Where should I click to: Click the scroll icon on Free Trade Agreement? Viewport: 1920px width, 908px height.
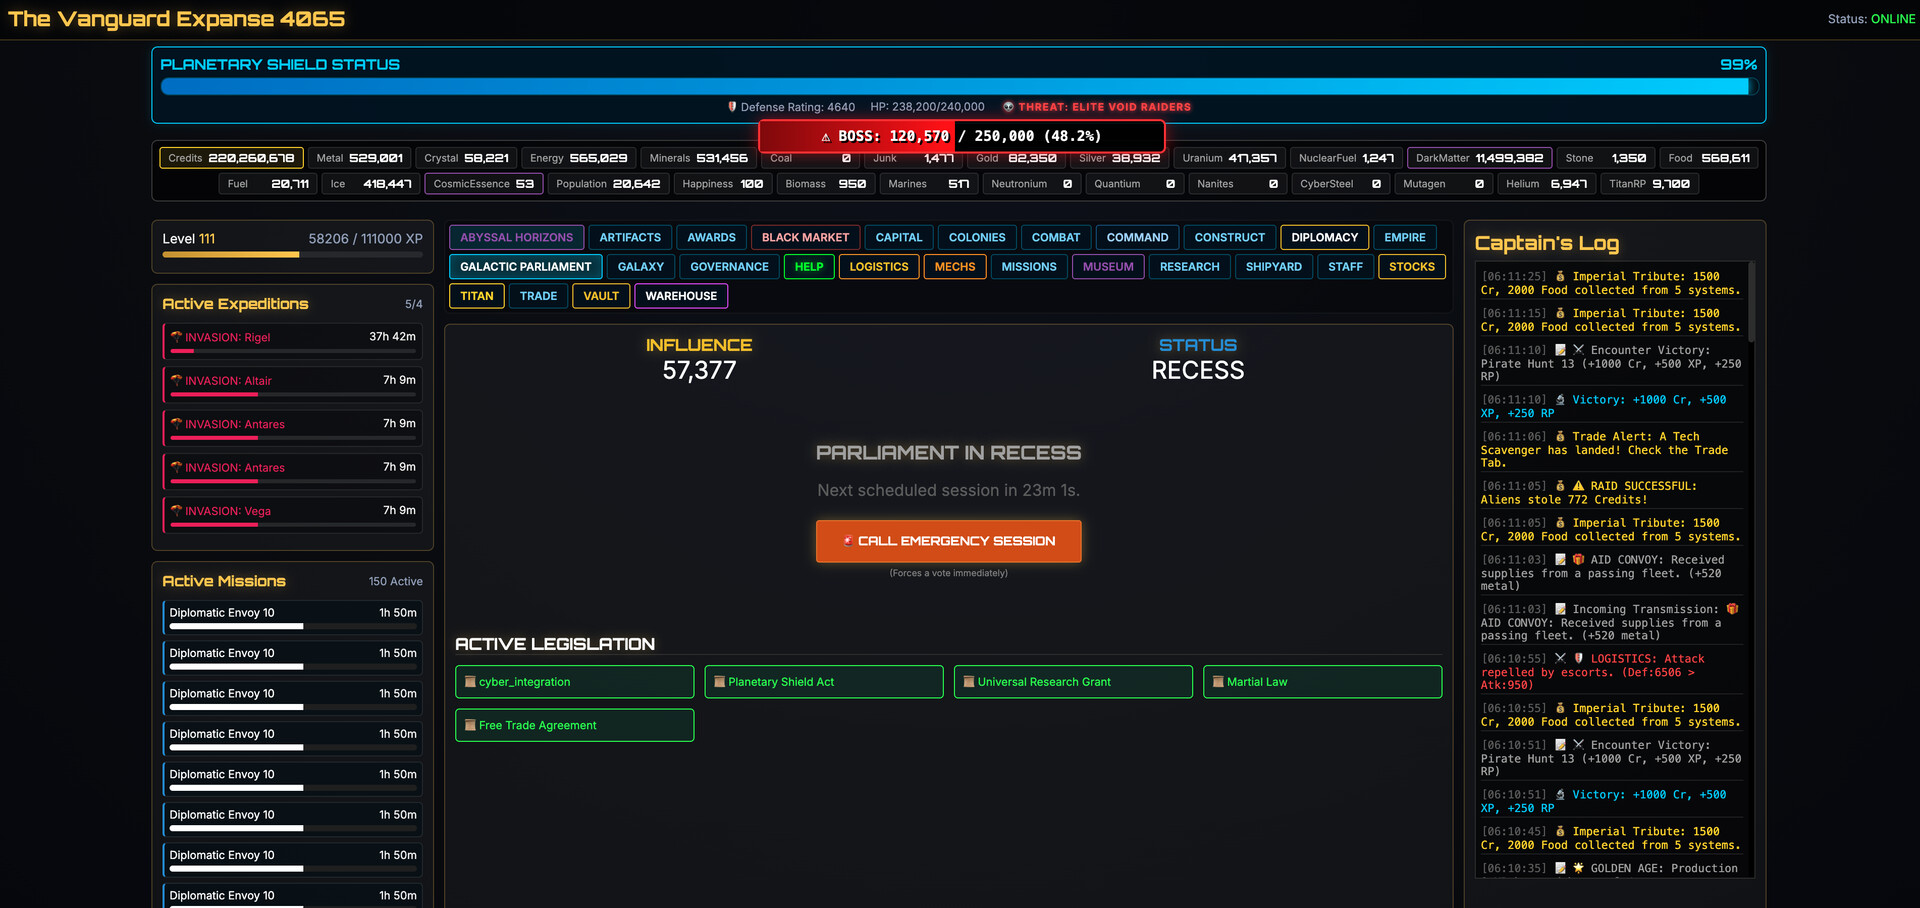coord(469,725)
